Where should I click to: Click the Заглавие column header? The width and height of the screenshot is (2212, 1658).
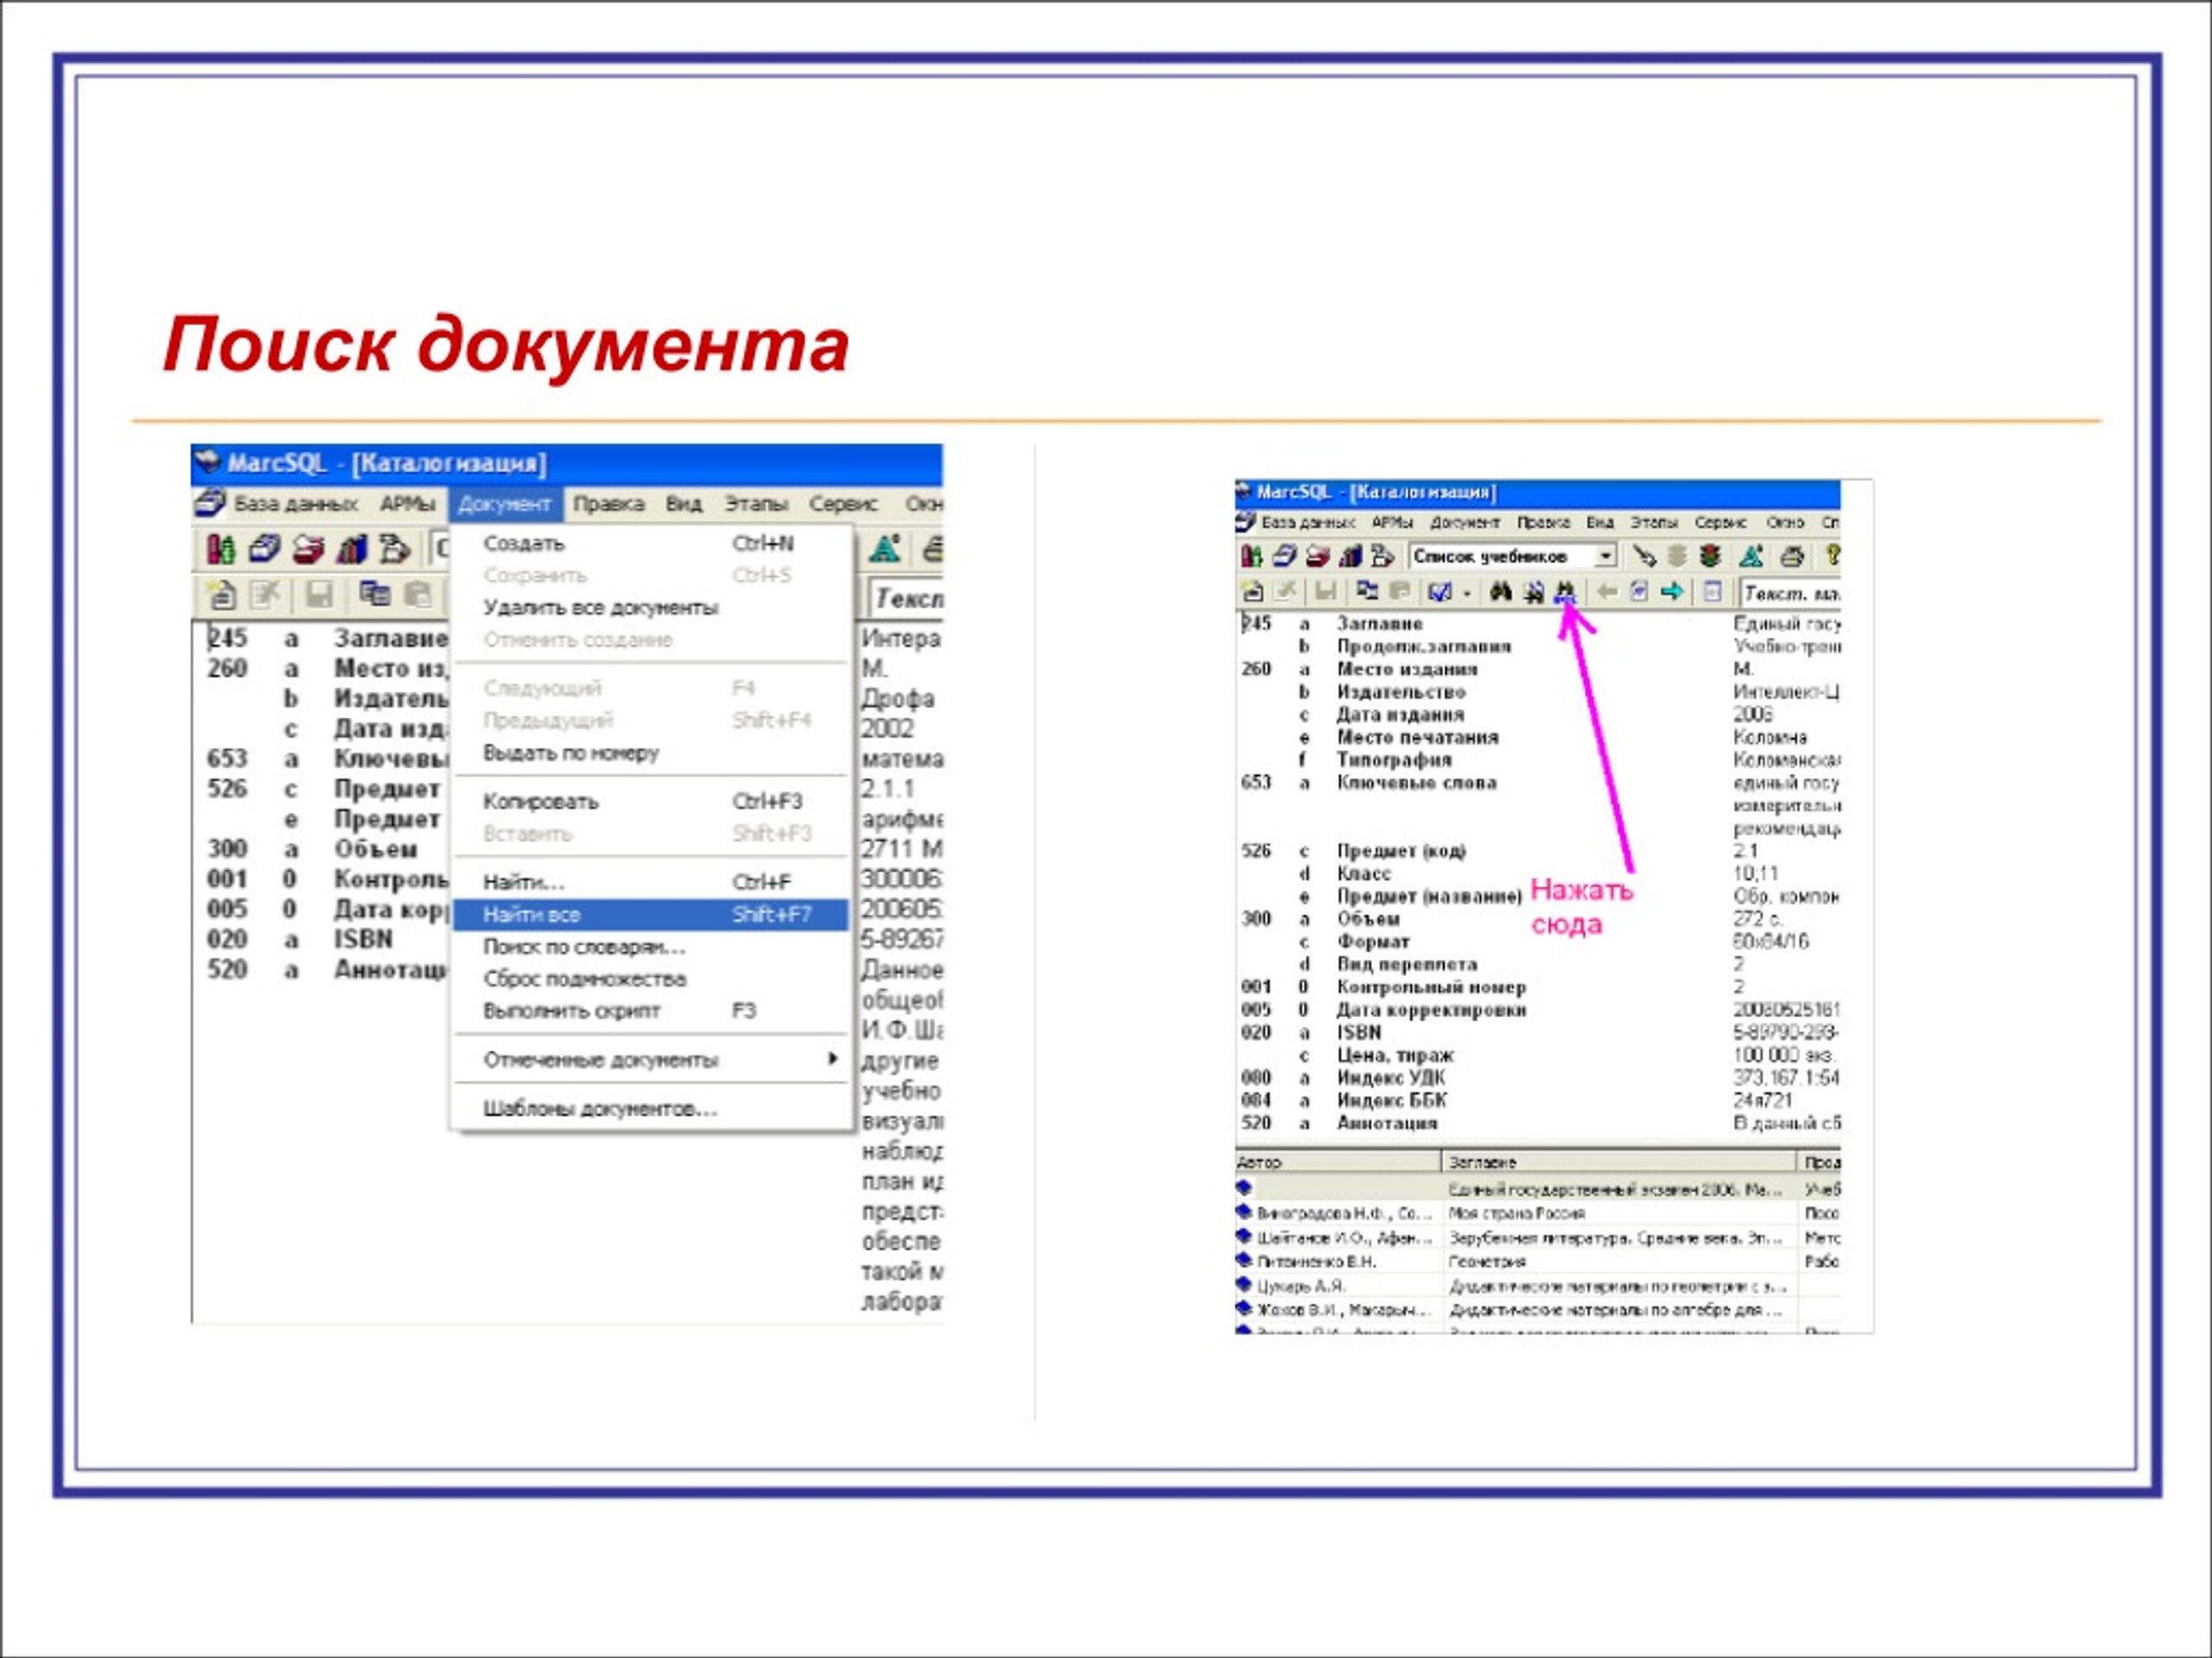click(1620, 1162)
